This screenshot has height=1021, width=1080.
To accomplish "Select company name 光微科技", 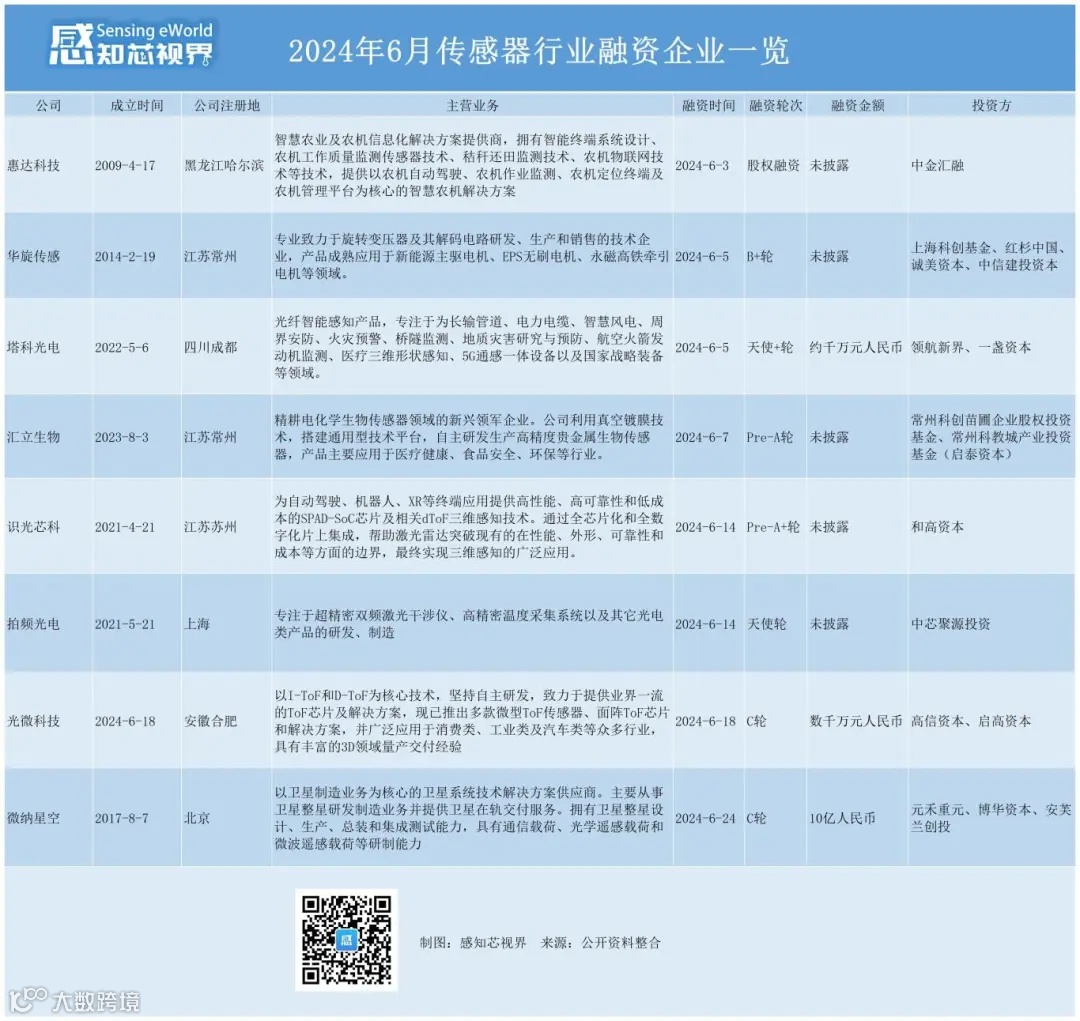I will pyautogui.click(x=34, y=721).
